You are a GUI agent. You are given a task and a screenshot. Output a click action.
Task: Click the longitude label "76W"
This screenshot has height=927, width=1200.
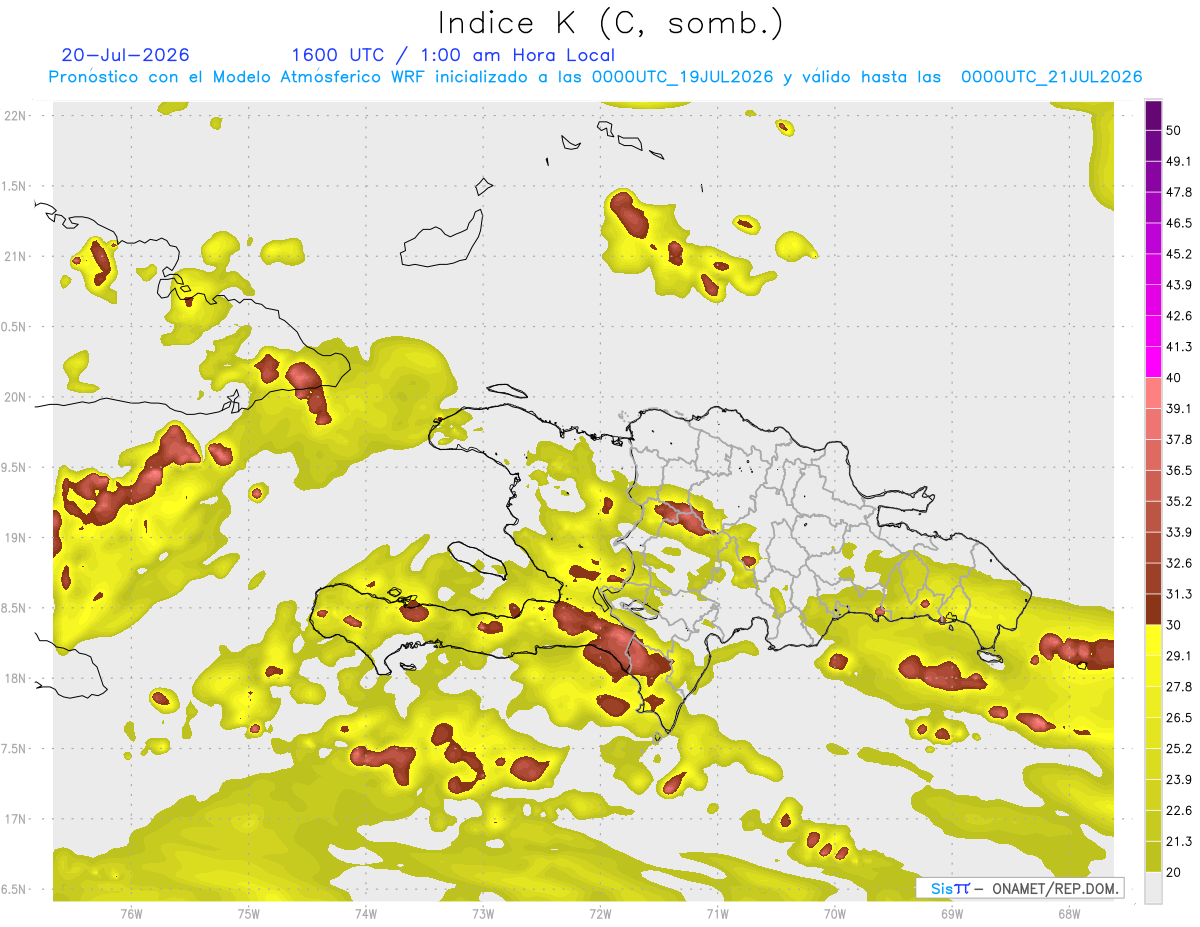131,913
